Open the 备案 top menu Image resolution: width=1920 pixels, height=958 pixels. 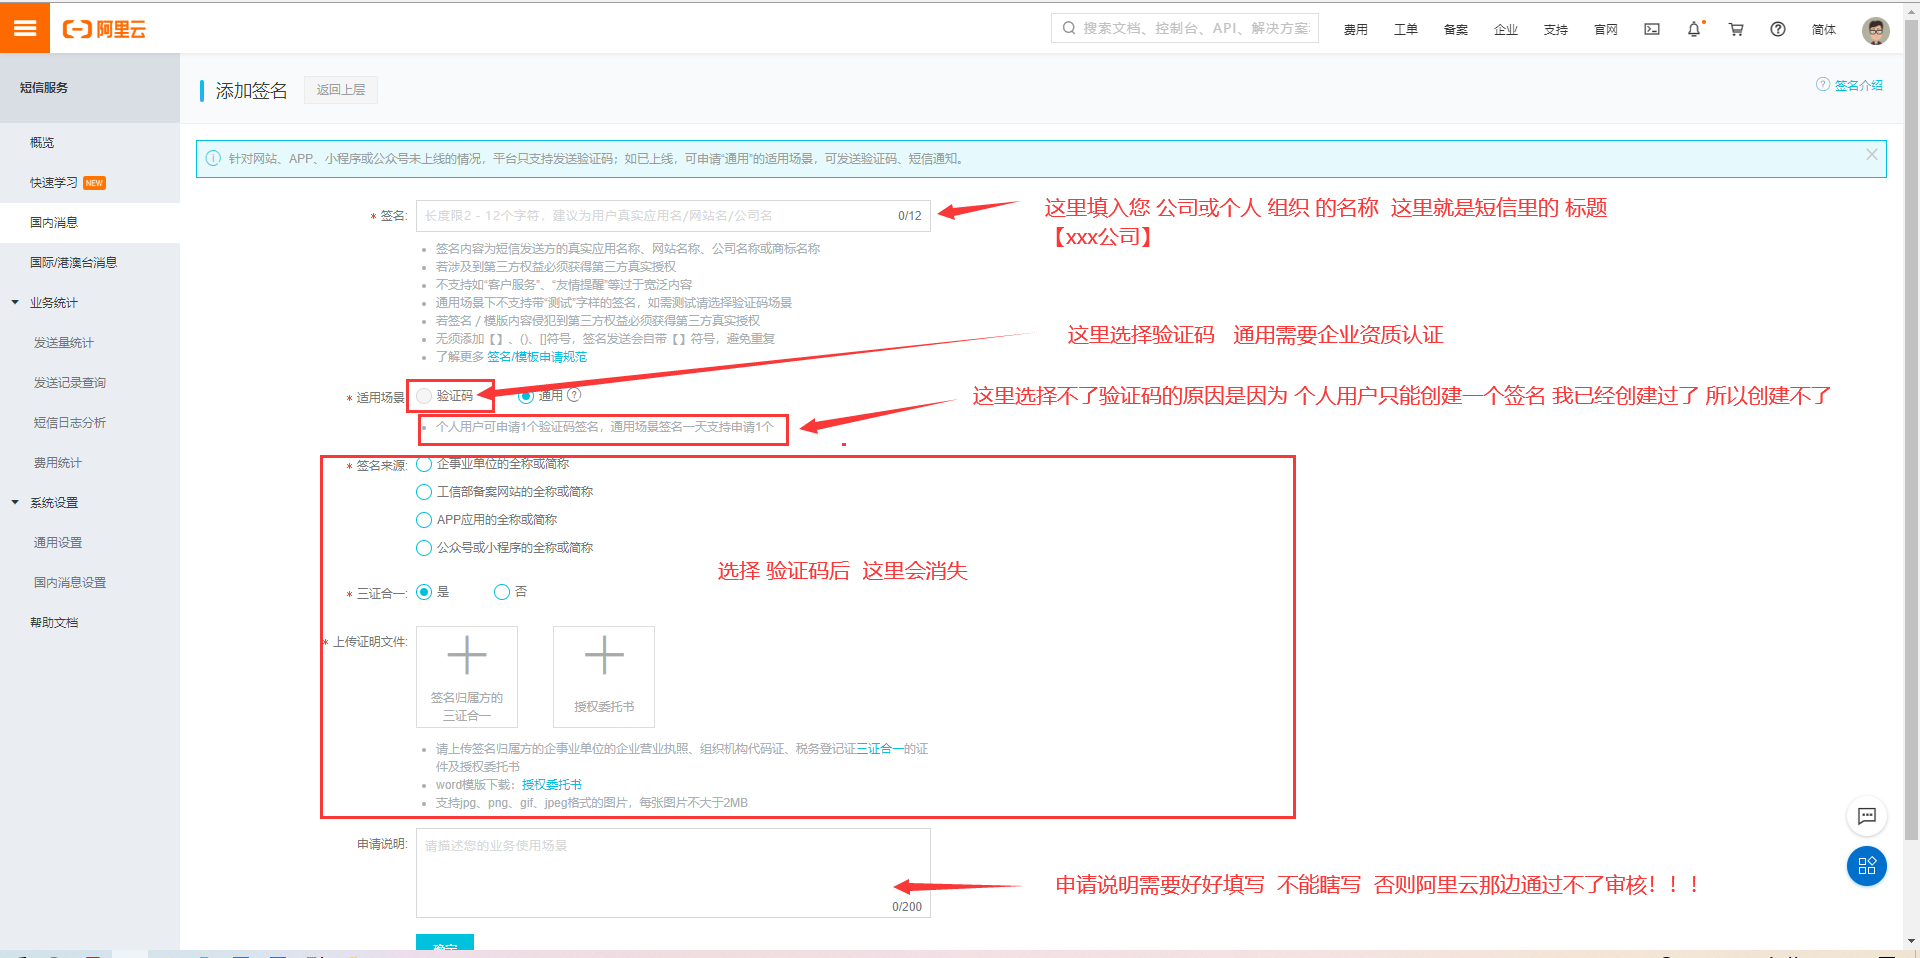(1456, 30)
